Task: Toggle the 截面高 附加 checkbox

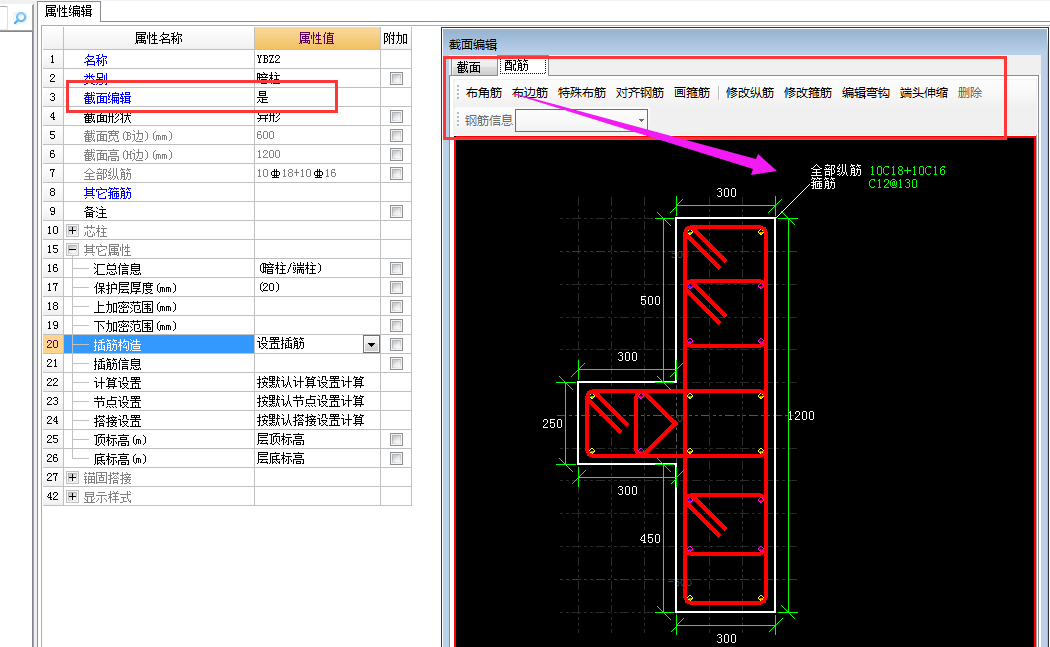Action: (x=396, y=155)
